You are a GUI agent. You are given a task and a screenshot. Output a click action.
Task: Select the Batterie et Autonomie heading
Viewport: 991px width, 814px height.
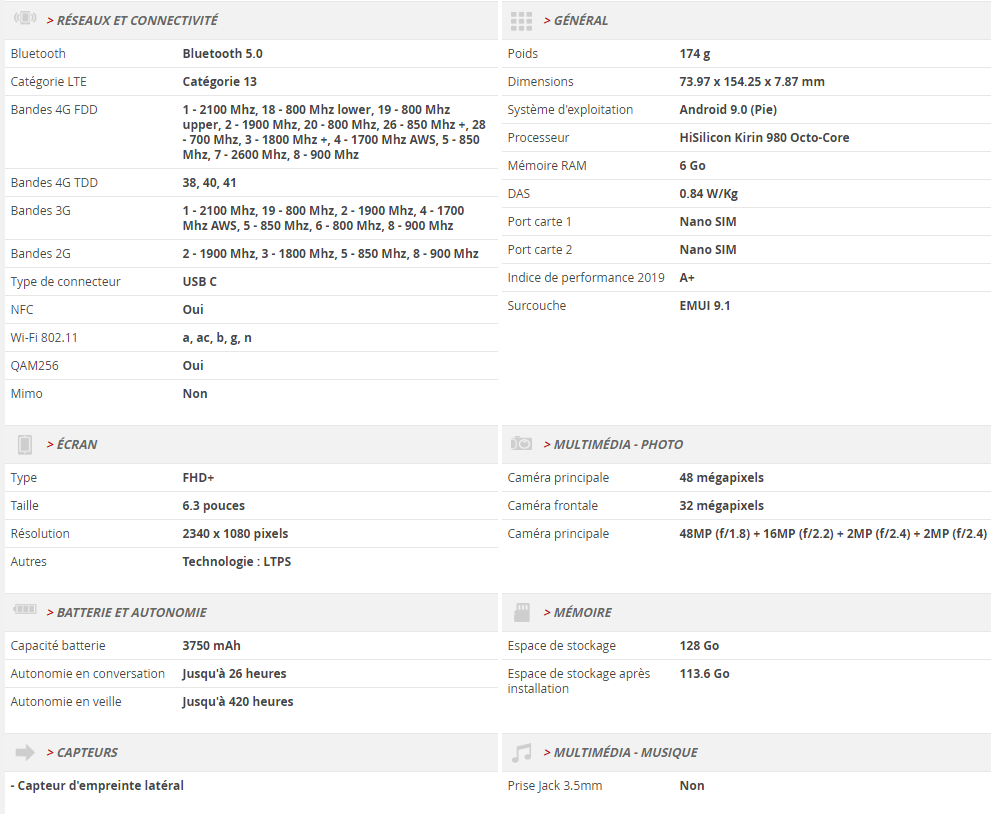pyautogui.click(x=131, y=612)
